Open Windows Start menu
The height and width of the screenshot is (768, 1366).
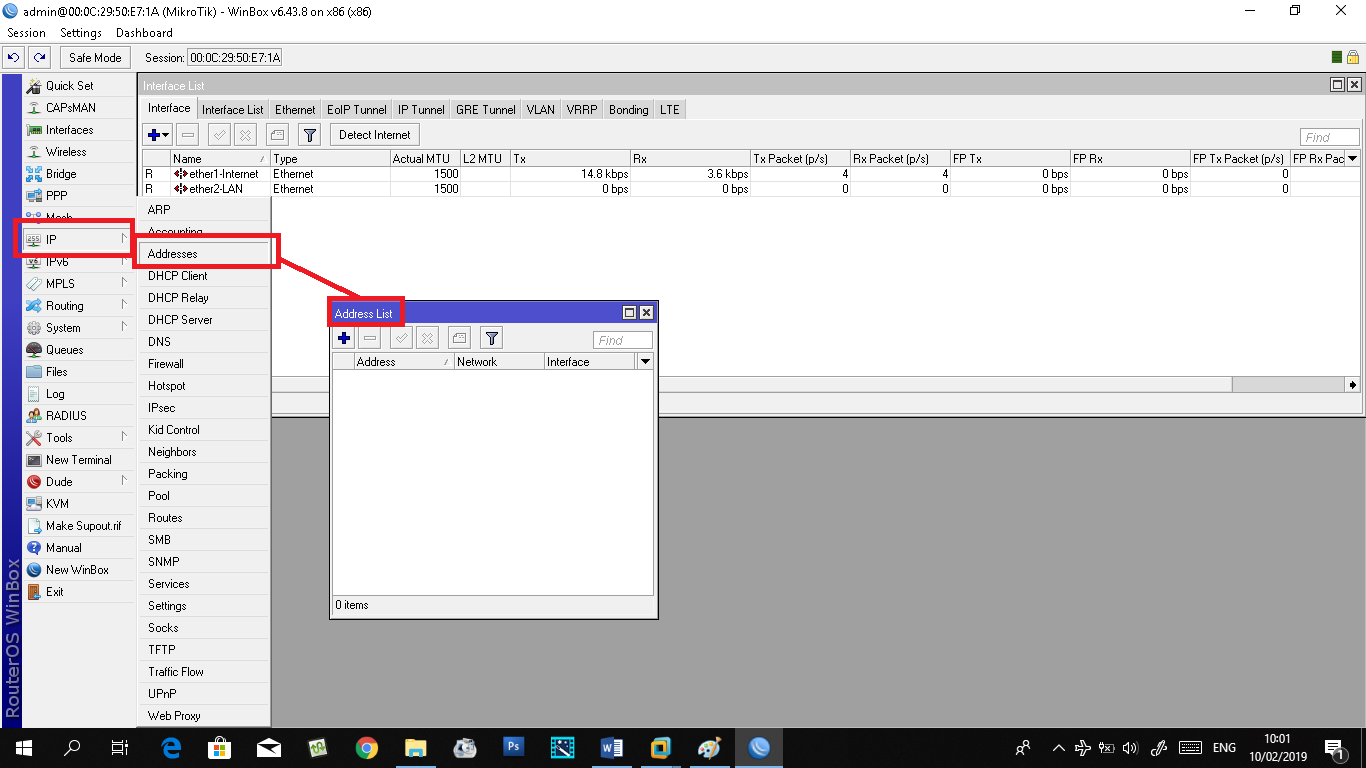(x=24, y=748)
